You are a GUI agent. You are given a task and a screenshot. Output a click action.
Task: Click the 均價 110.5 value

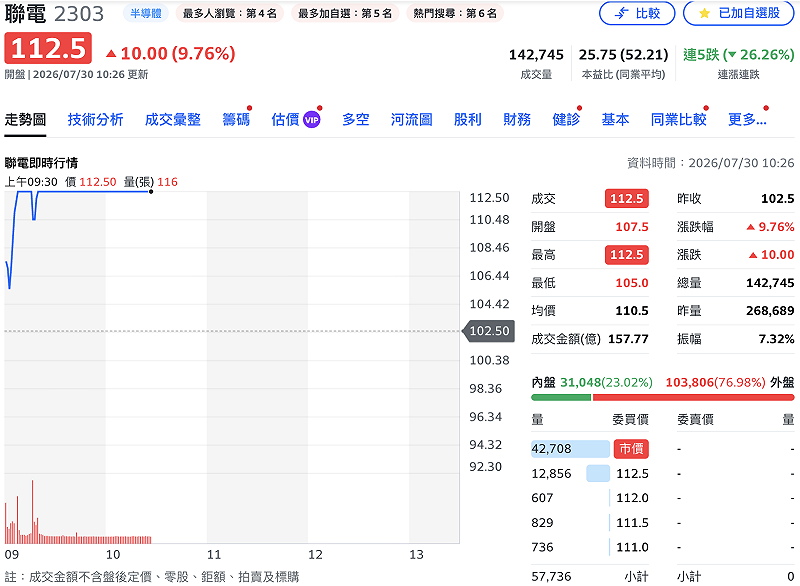[632, 311]
